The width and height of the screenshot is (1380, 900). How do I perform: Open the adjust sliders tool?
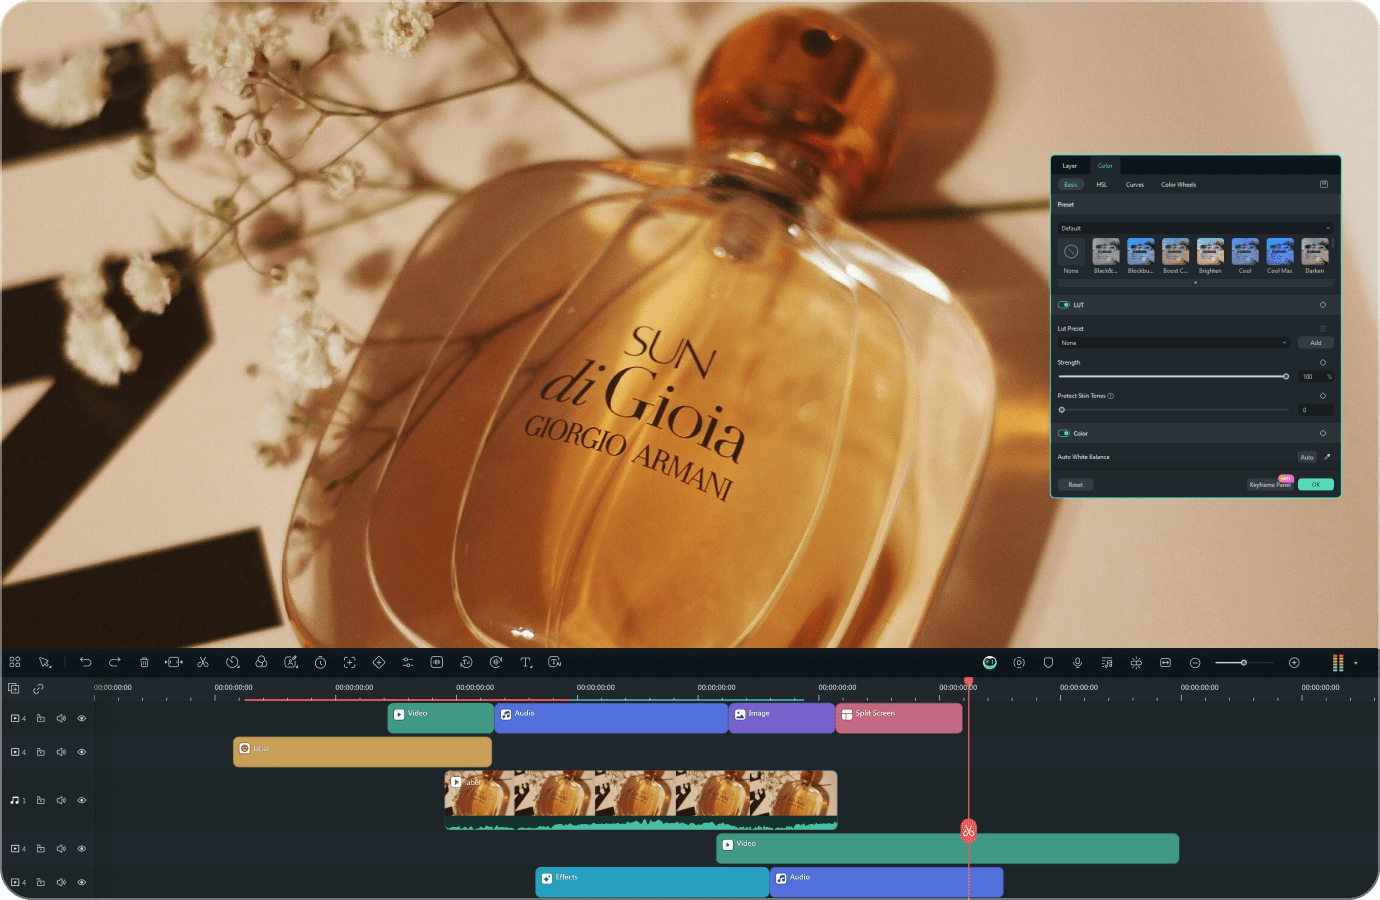[x=408, y=662]
